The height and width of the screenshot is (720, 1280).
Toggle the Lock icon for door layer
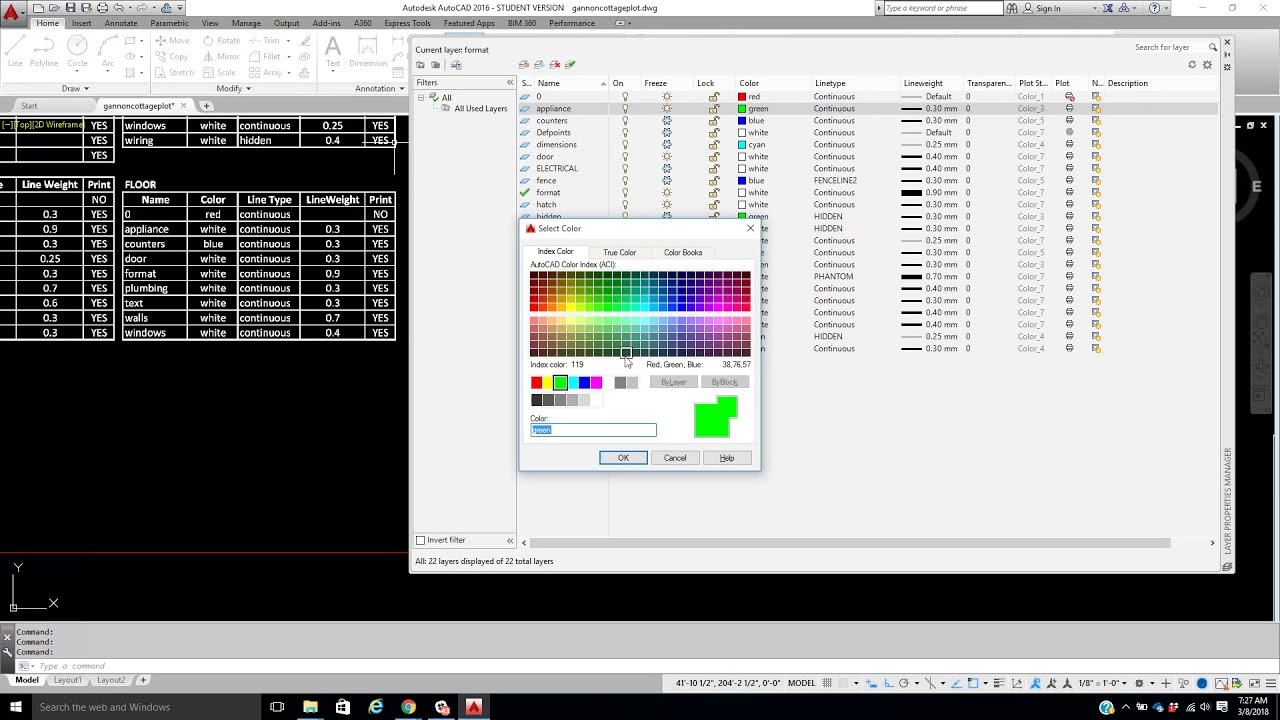pyautogui.click(x=714, y=157)
